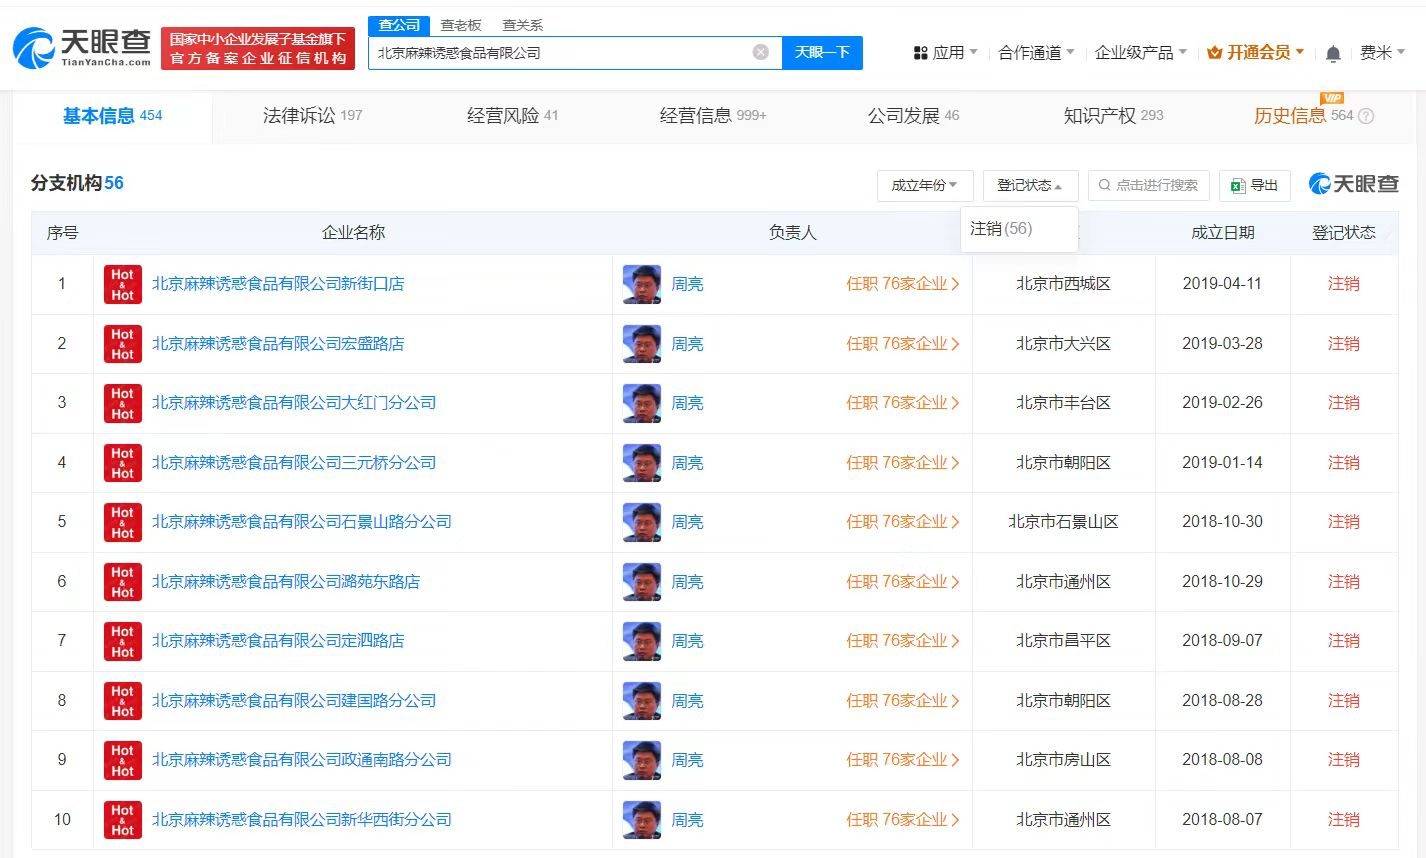This screenshot has width=1426, height=858.
Task: Switch to the 查老板 search tab
Action: click(x=460, y=25)
